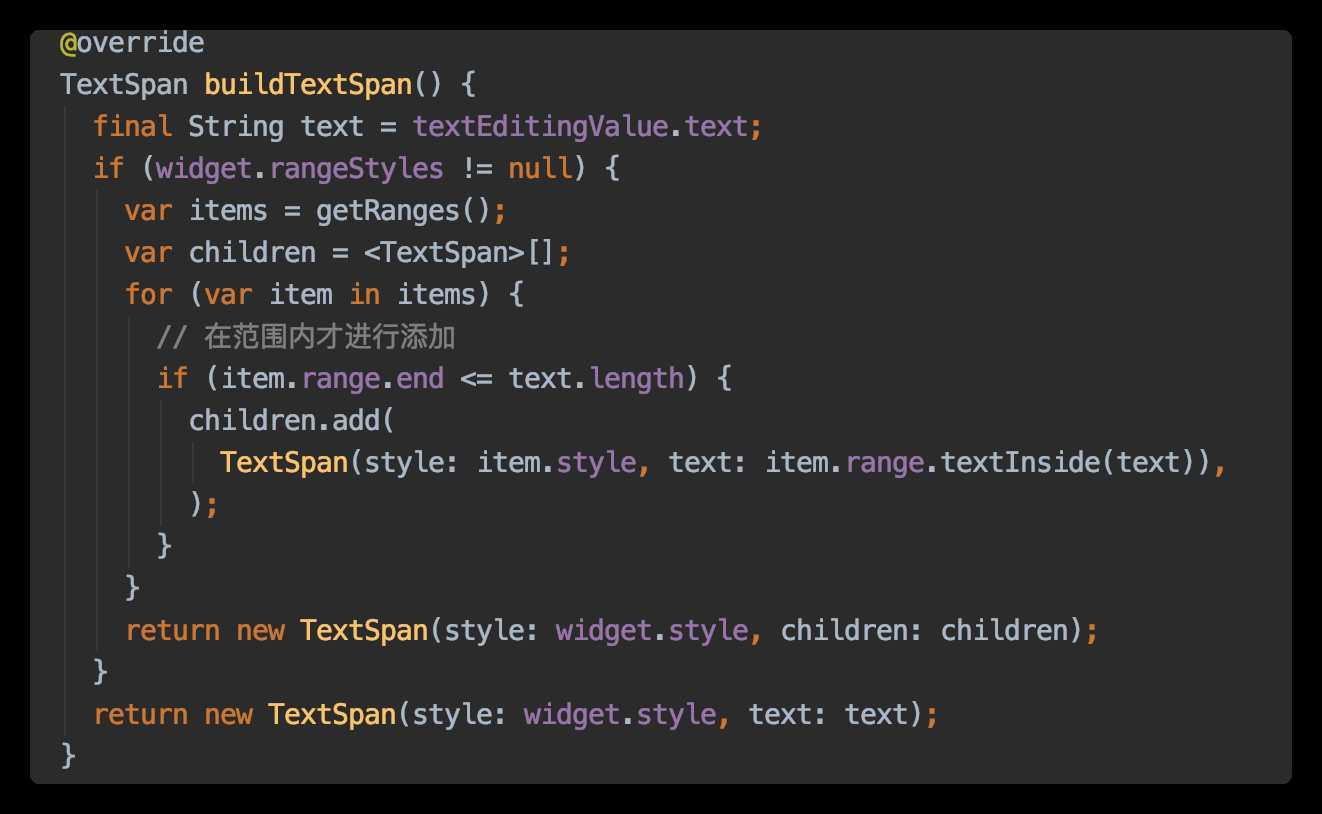Screen dimensions: 1322x814
Task: Click the for loop keyword
Action: [148, 295]
